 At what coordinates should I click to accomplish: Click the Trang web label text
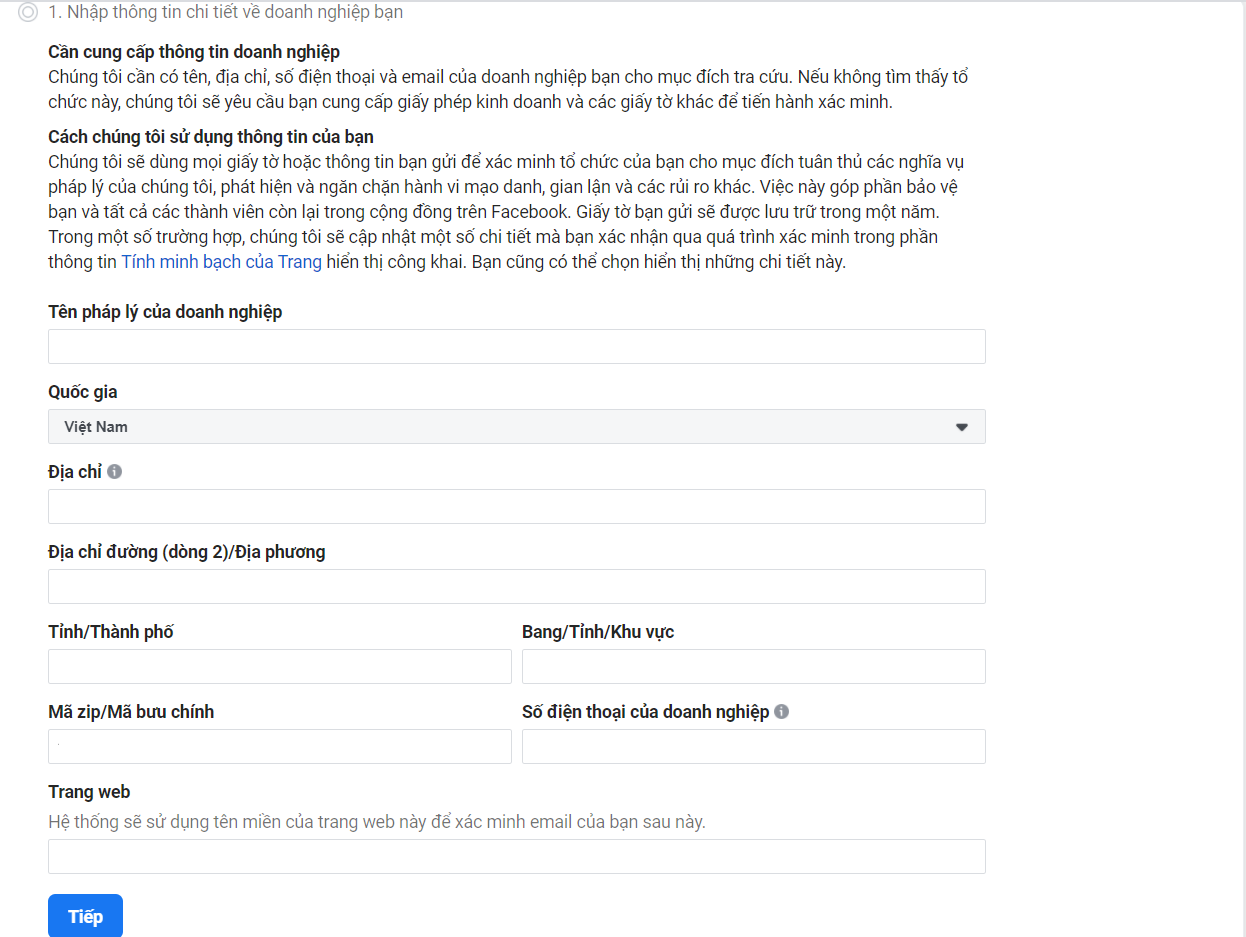89,792
